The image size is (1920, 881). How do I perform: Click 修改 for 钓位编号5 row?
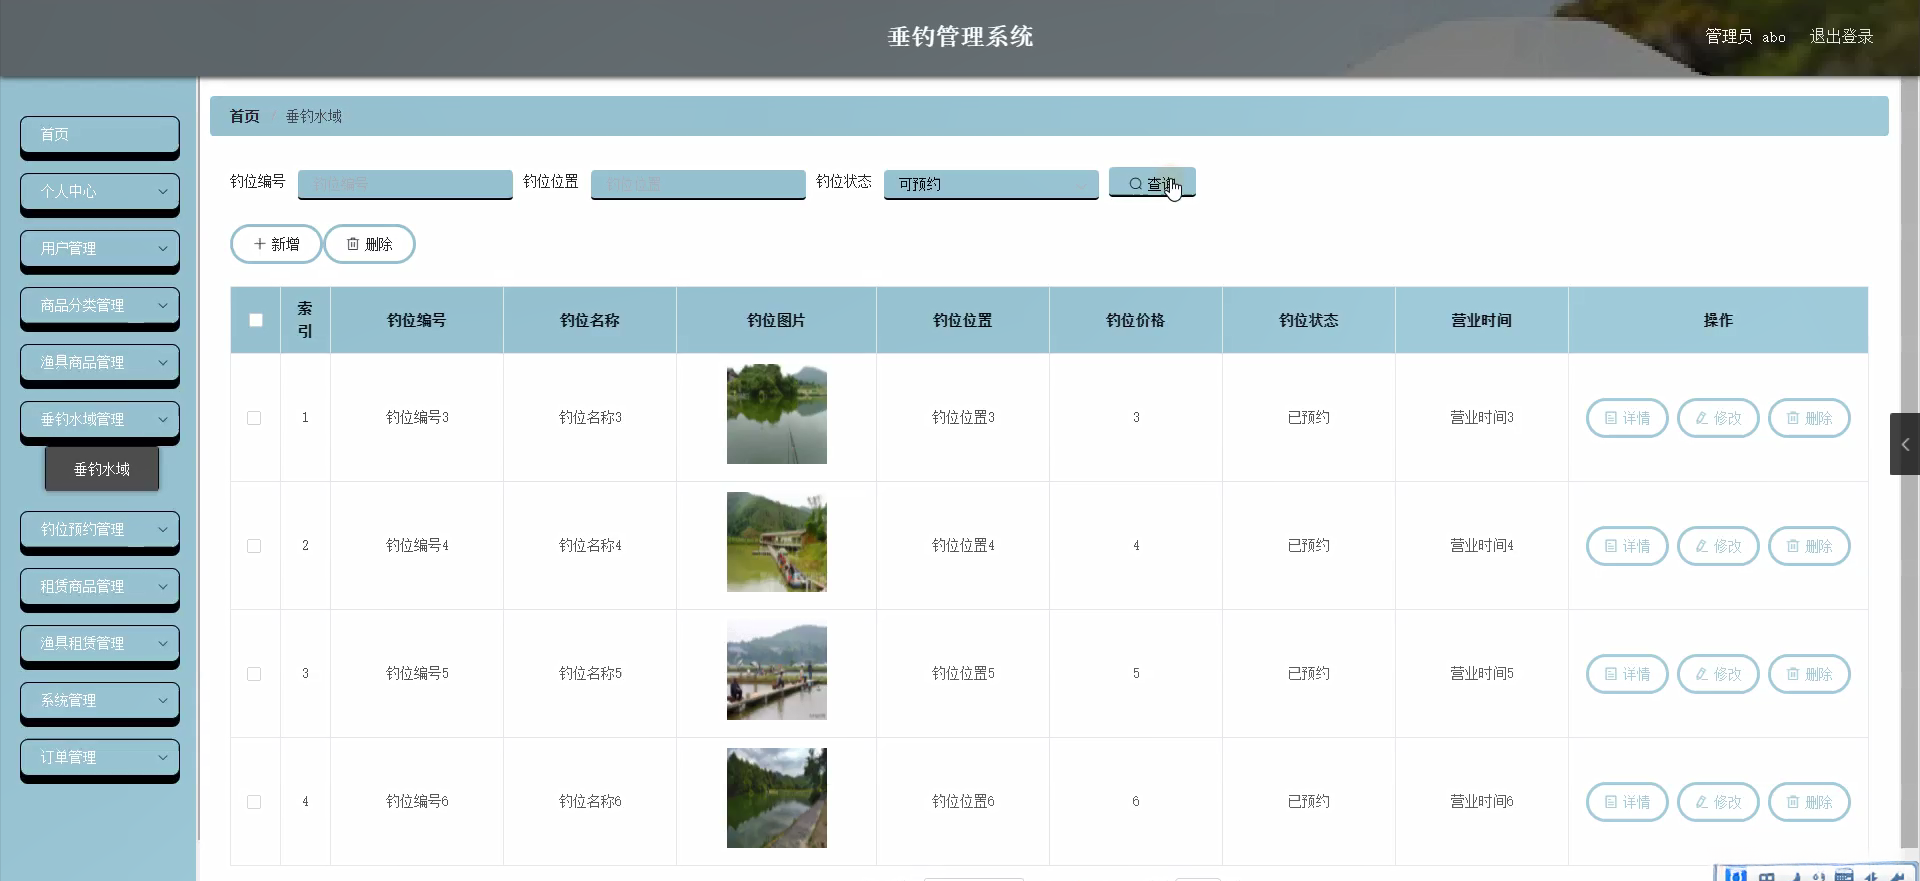(1718, 674)
